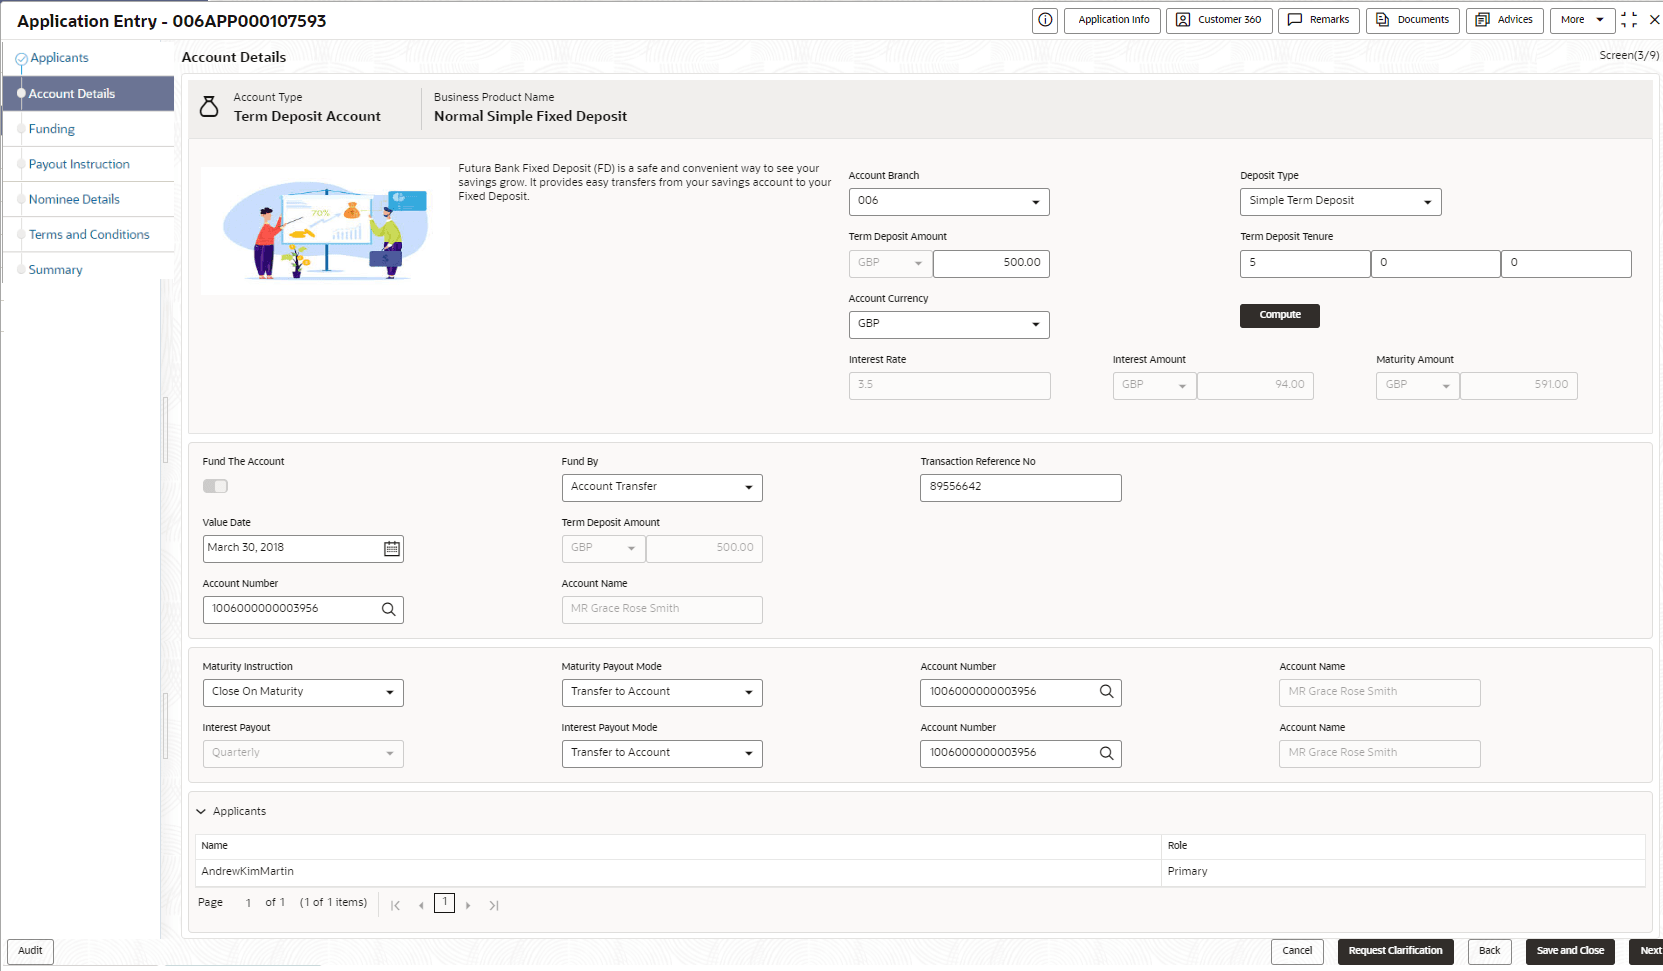Search Interest Payout Account Number lookup

(x=1107, y=753)
